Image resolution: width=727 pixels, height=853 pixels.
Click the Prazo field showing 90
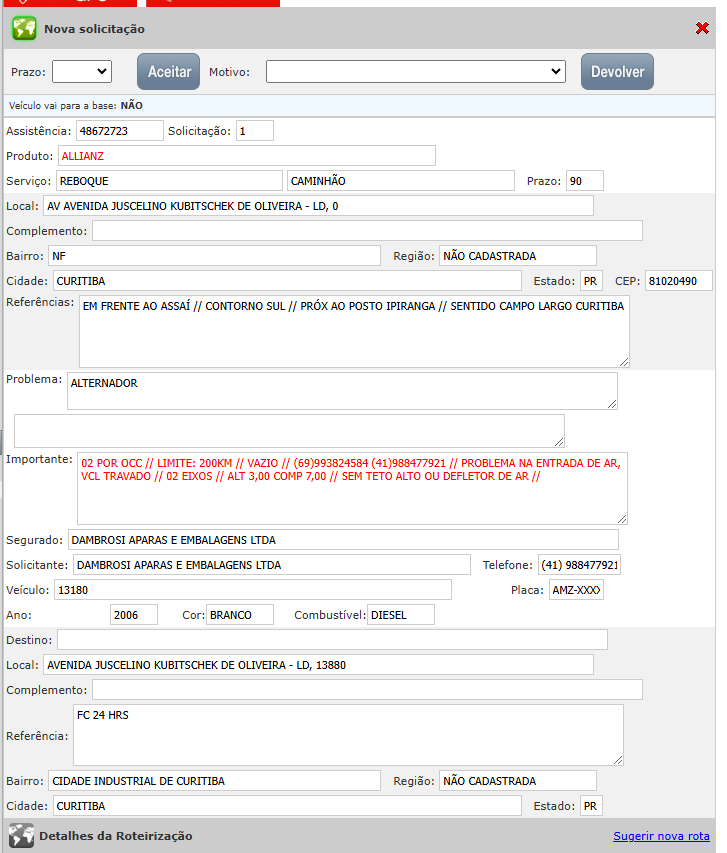(584, 181)
